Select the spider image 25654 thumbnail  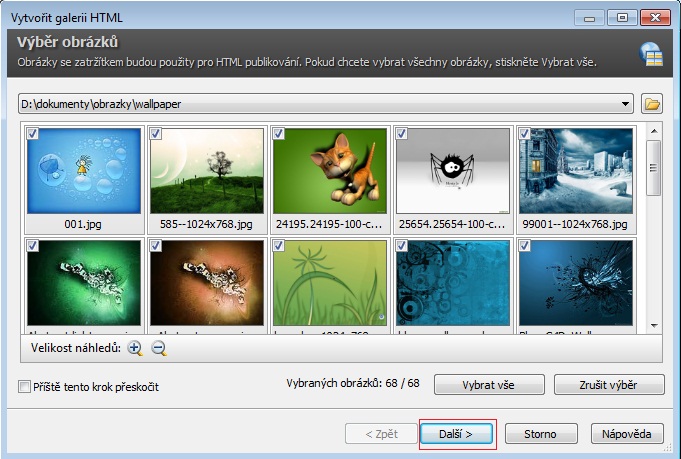pyautogui.click(x=453, y=170)
